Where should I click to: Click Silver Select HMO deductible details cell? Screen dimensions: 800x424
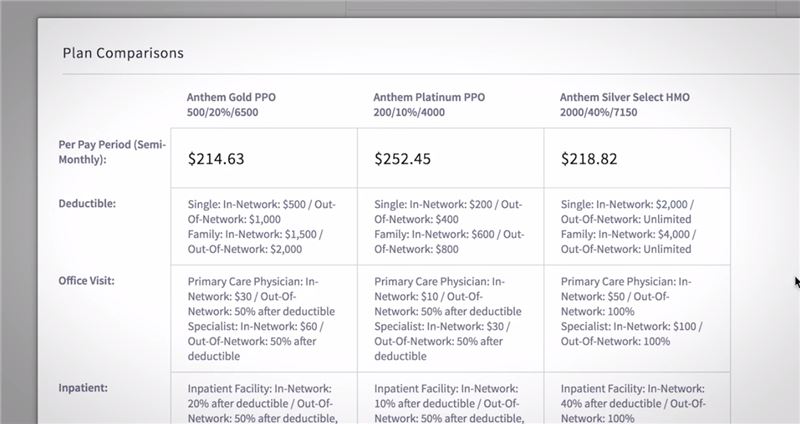637,227
